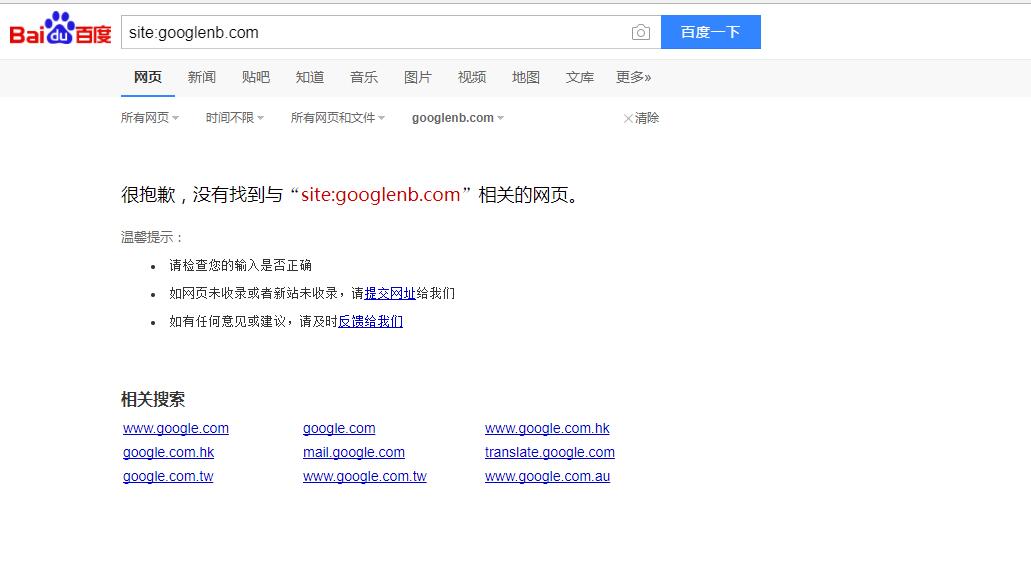Expand the 时间不限 time filter
This screenshot has width=1031, height=583.
point(235,118)
